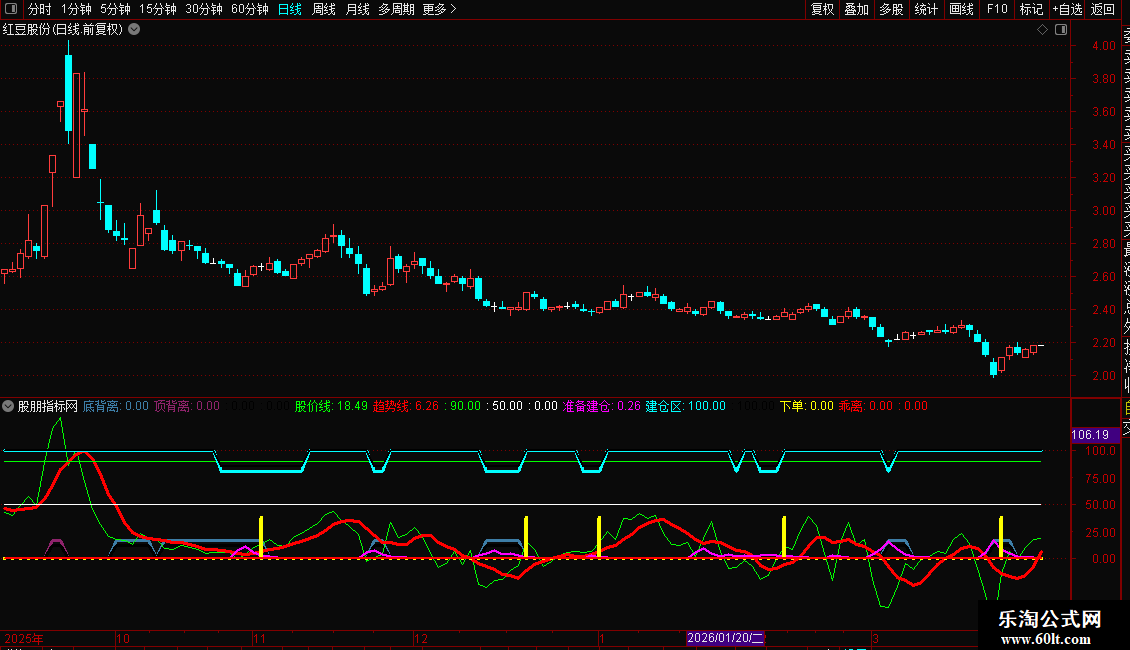Open the 分时 intraday tab
The width and height of the screenshot is (1130, 650).
(x=39, y=10)
